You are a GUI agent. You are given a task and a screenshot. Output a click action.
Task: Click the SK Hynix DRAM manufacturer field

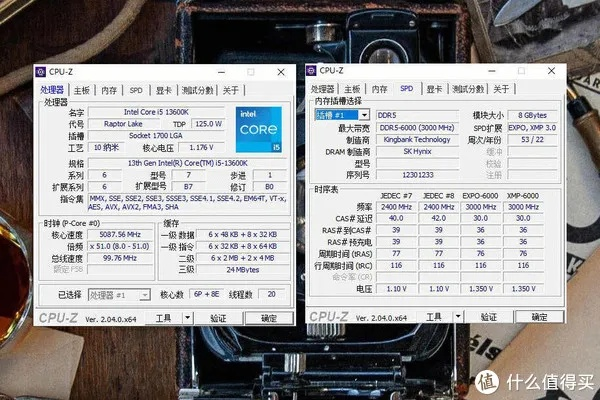point(417,152)
